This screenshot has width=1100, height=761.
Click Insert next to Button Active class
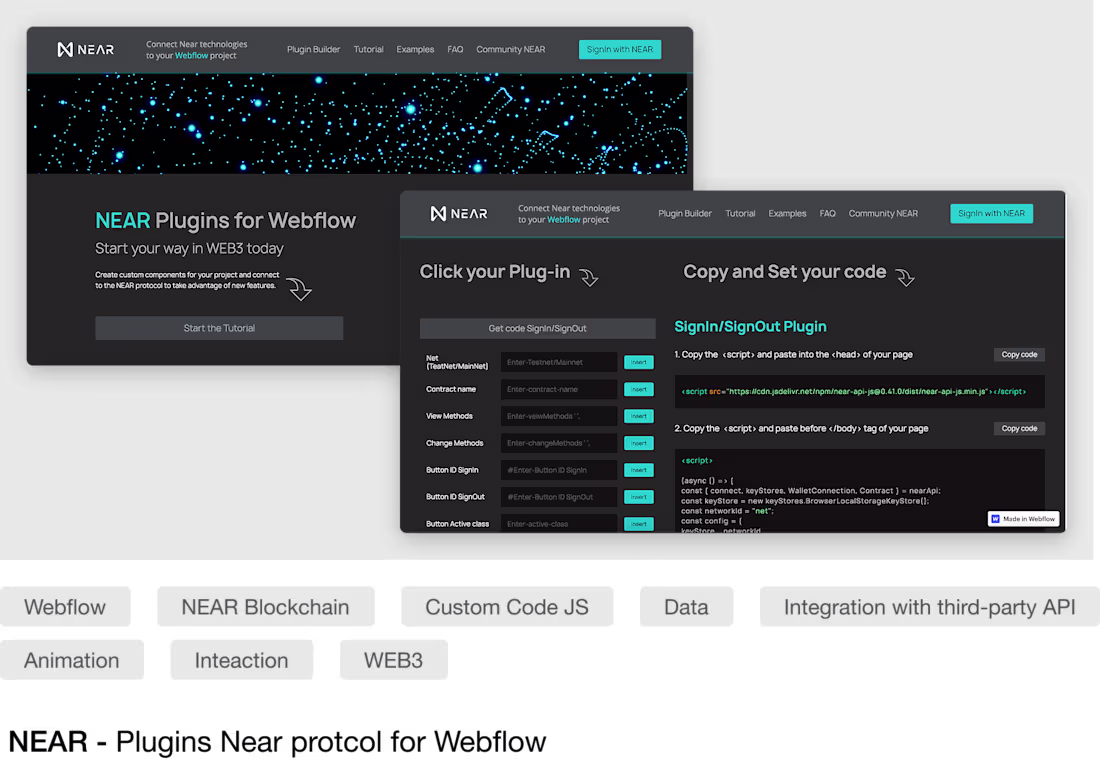(x=638, y=524)
